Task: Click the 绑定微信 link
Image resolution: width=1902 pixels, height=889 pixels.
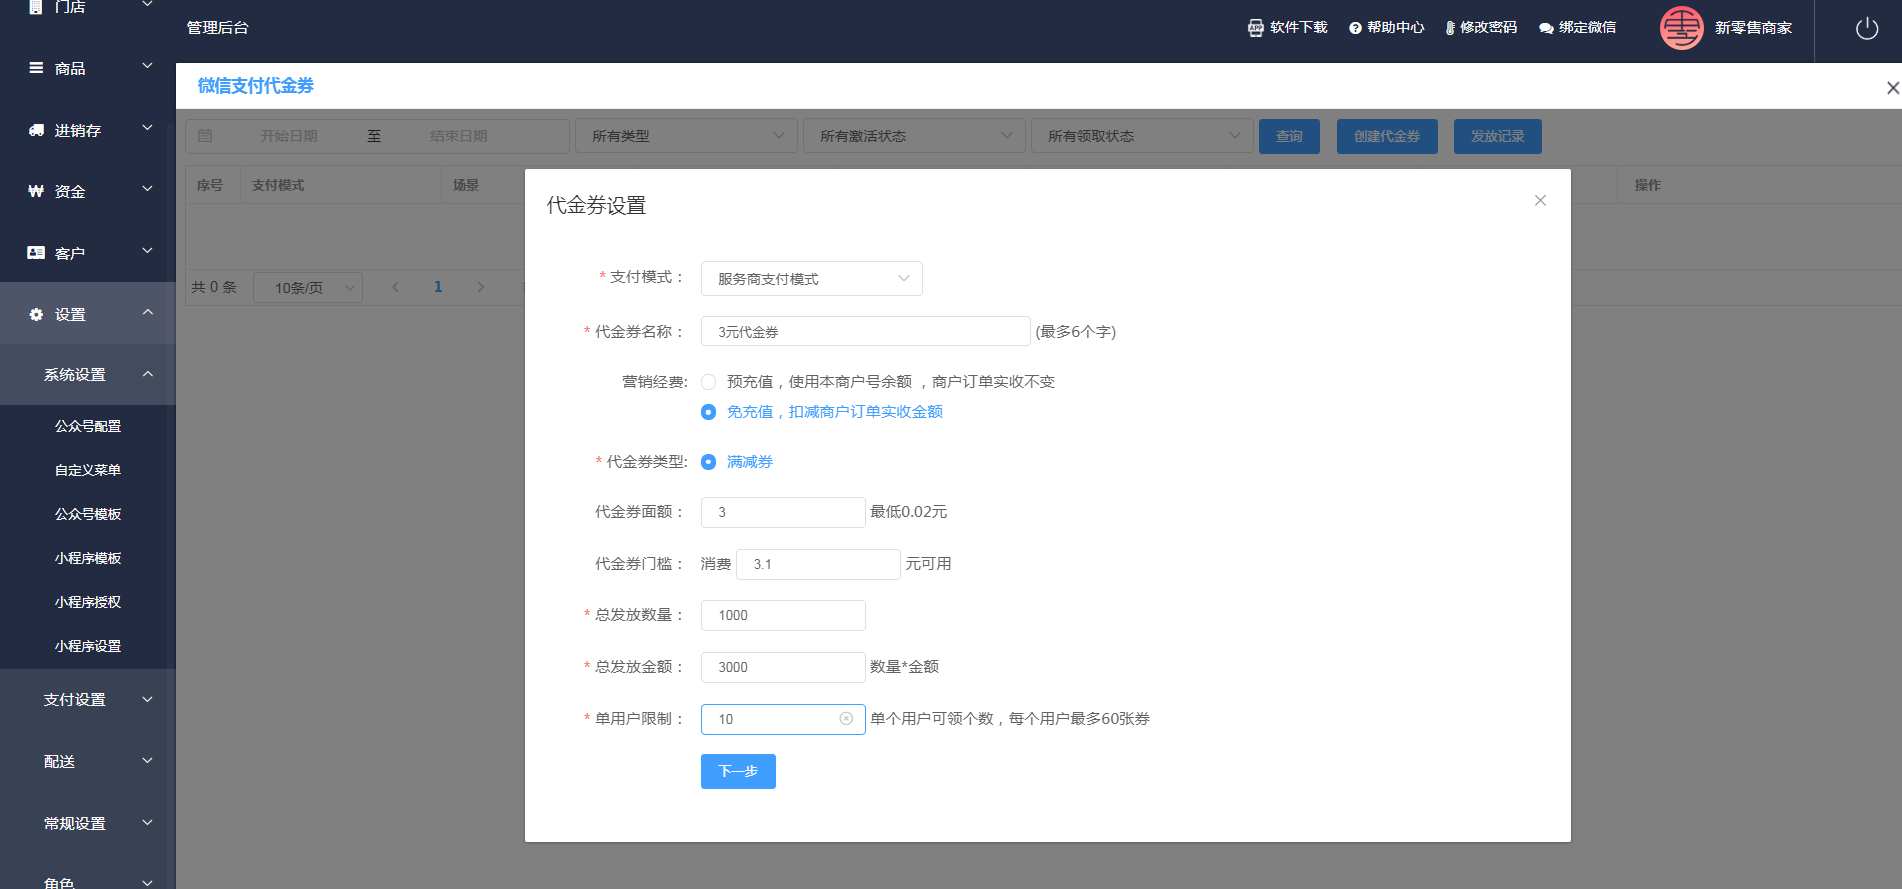Action: pyautogui.click(x=1587, y=28)
